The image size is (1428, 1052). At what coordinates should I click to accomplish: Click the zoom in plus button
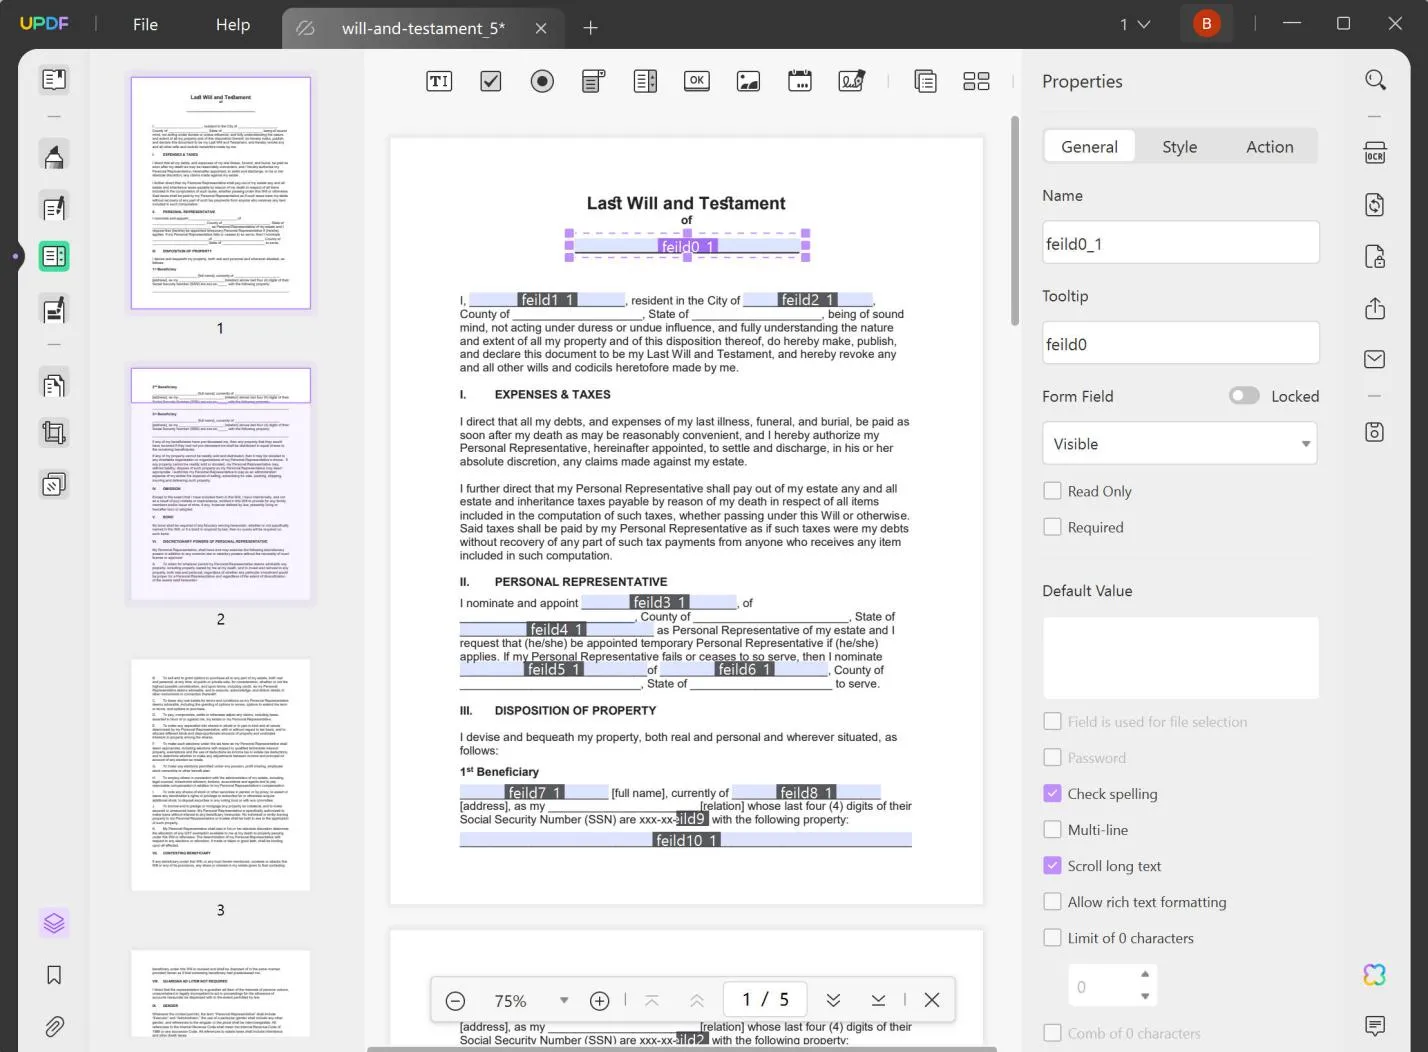coord(599,1001)
